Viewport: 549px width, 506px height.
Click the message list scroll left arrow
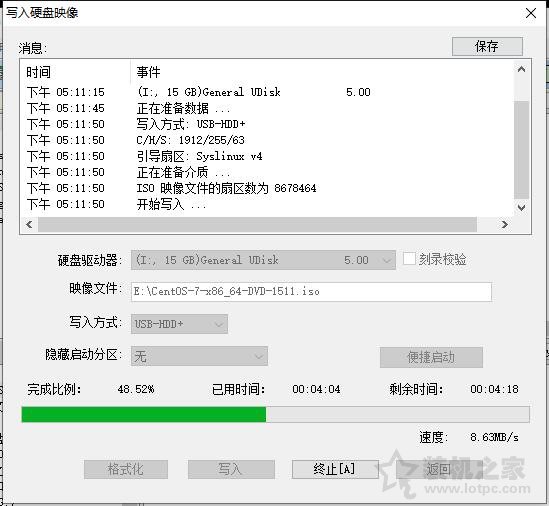pos(29,224)
